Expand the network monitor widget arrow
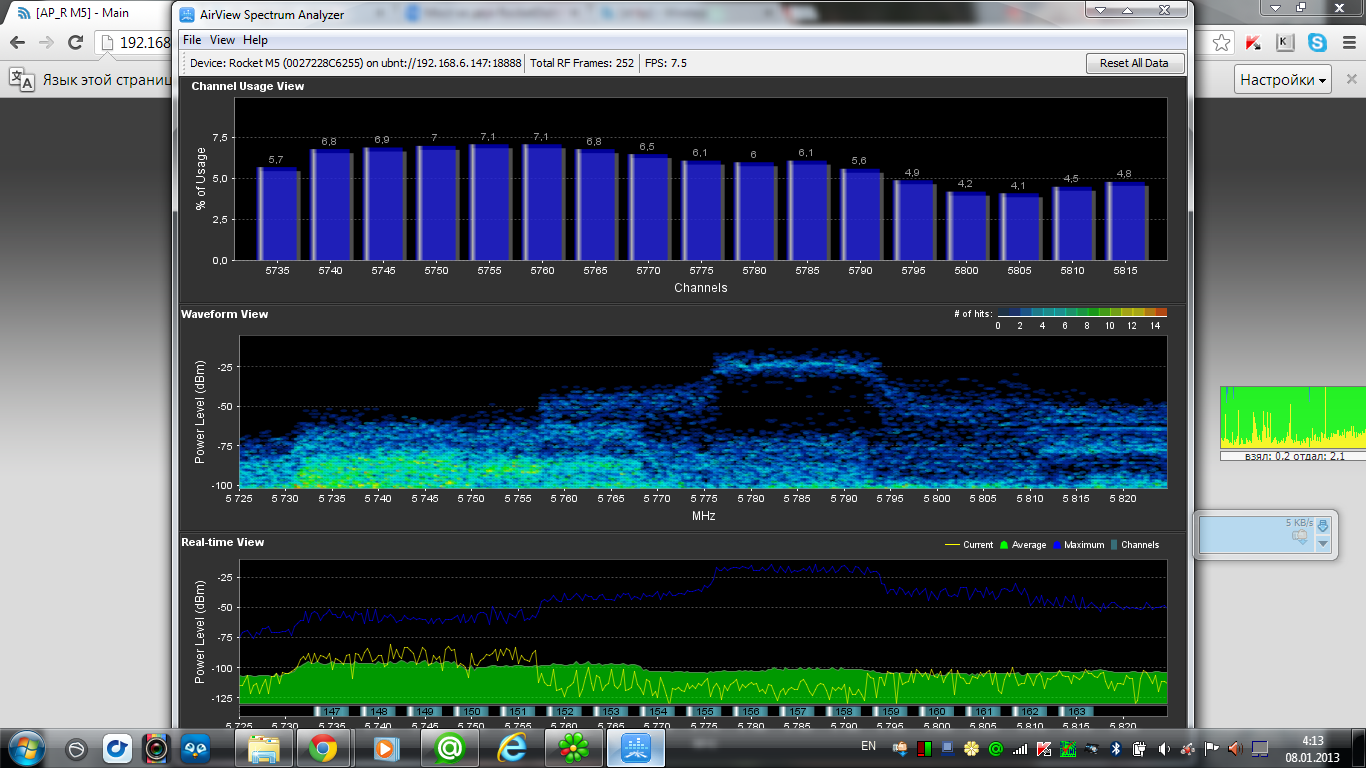 (x=1323, y=543)
